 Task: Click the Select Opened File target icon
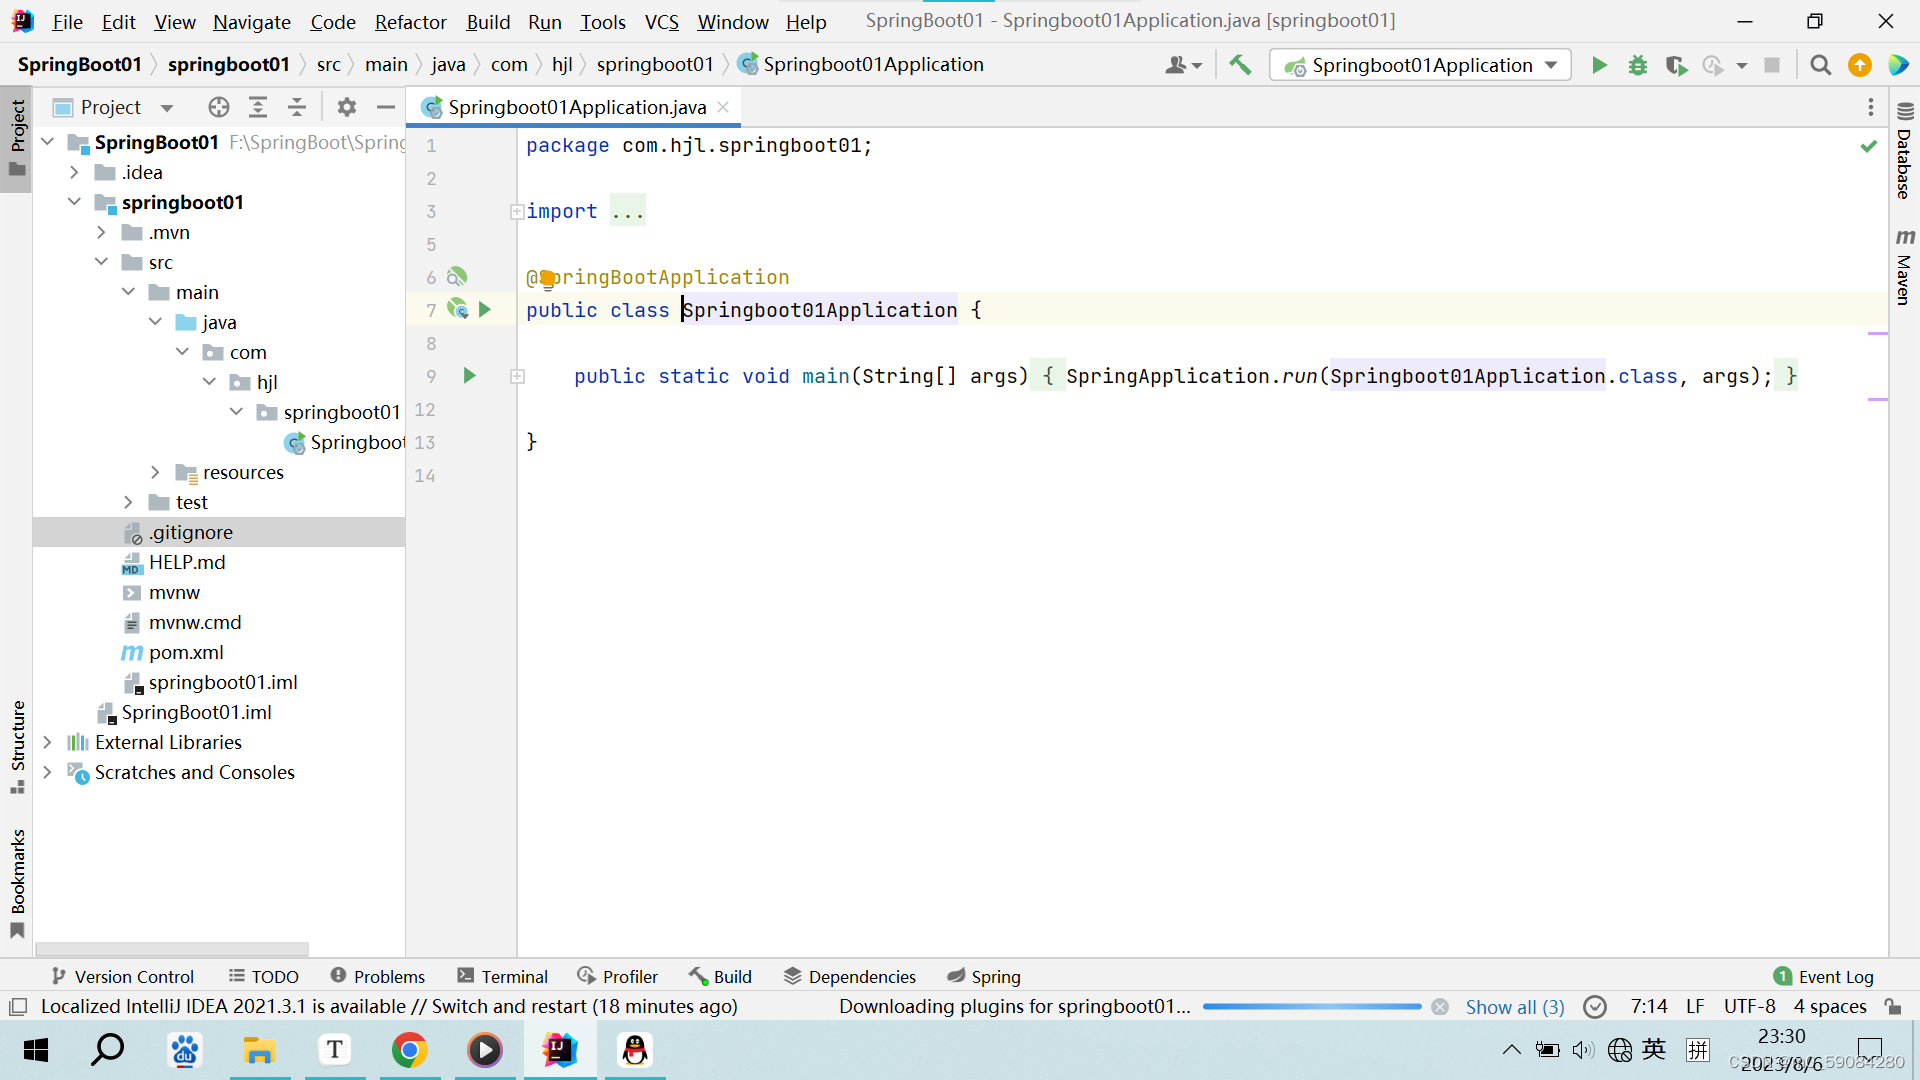pyautogui.click(x=219, y=107)
